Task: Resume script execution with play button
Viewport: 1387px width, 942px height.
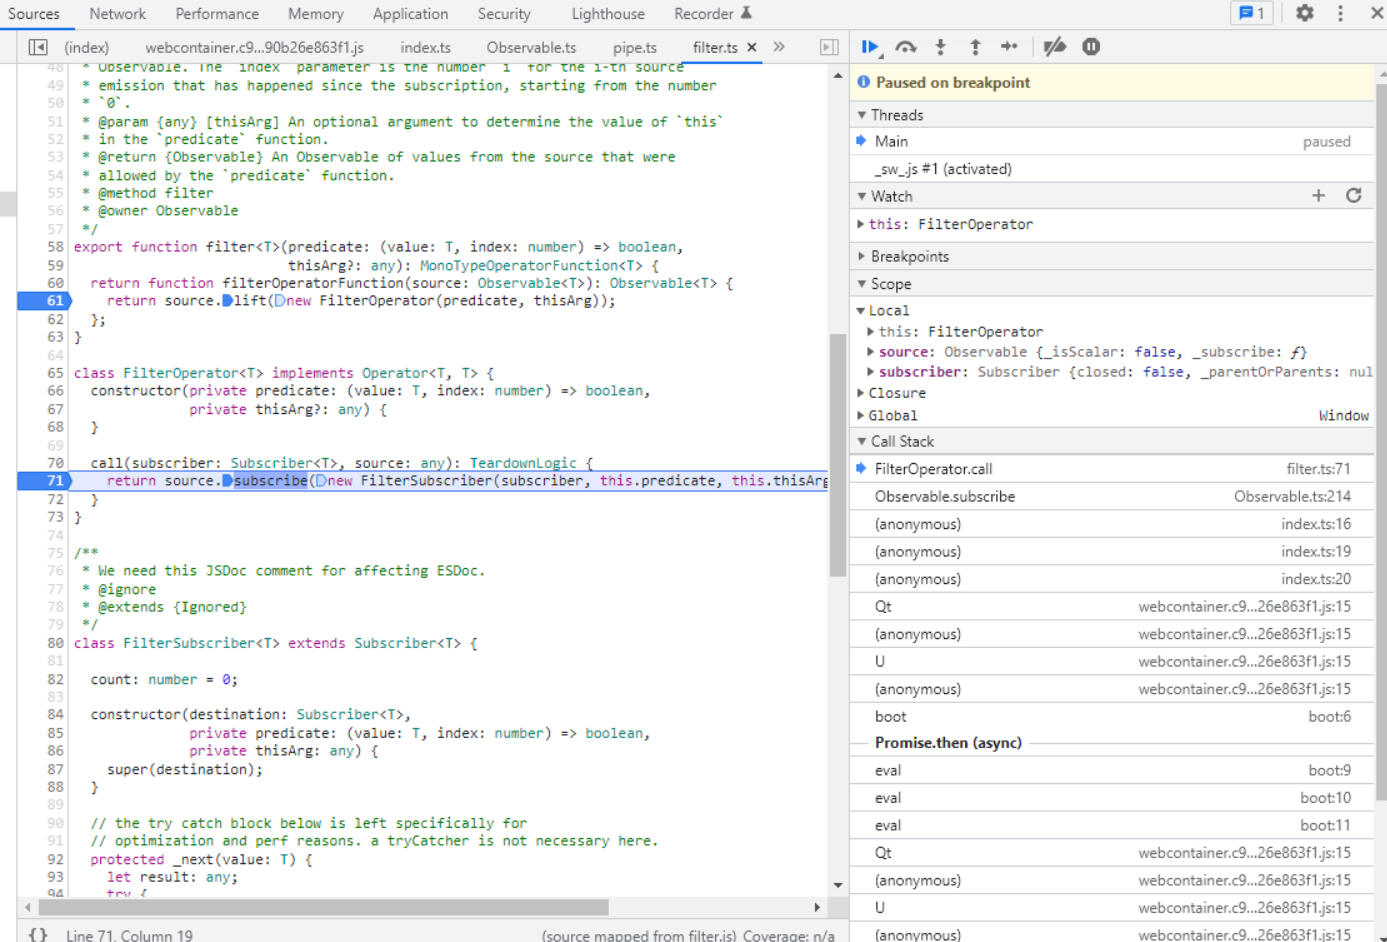Action: point(869,47)
